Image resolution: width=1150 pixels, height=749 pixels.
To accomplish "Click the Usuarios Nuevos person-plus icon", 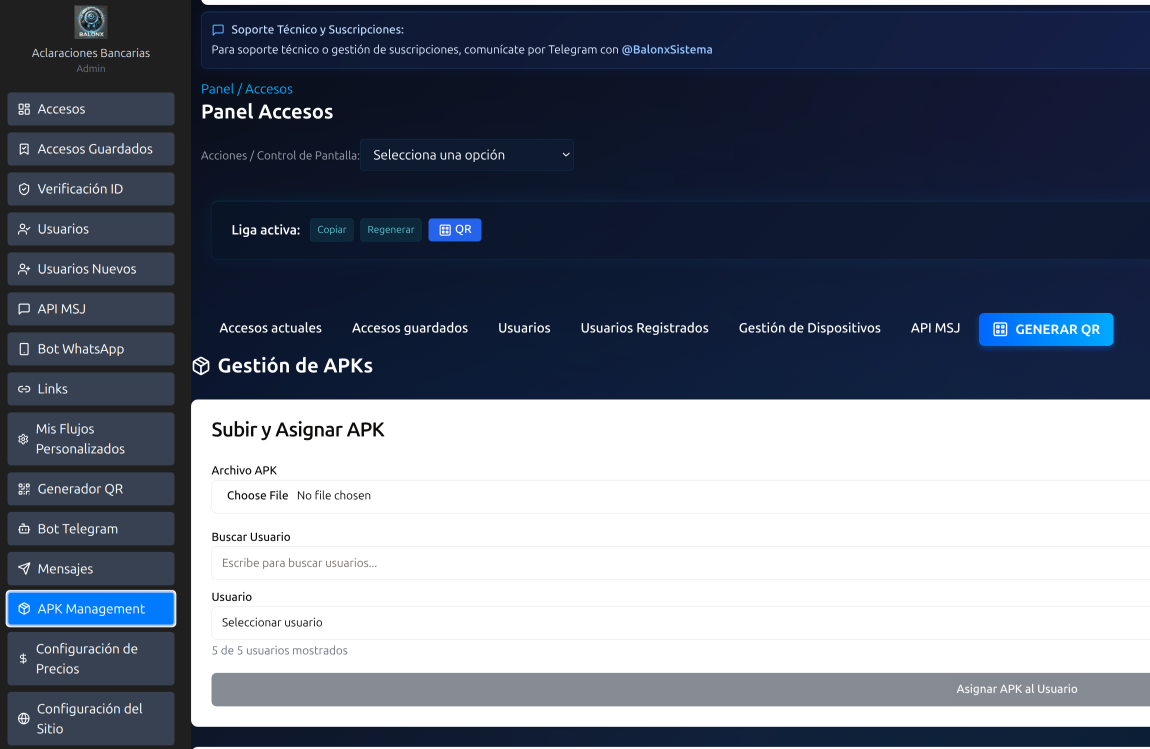I will coord(24,269).
